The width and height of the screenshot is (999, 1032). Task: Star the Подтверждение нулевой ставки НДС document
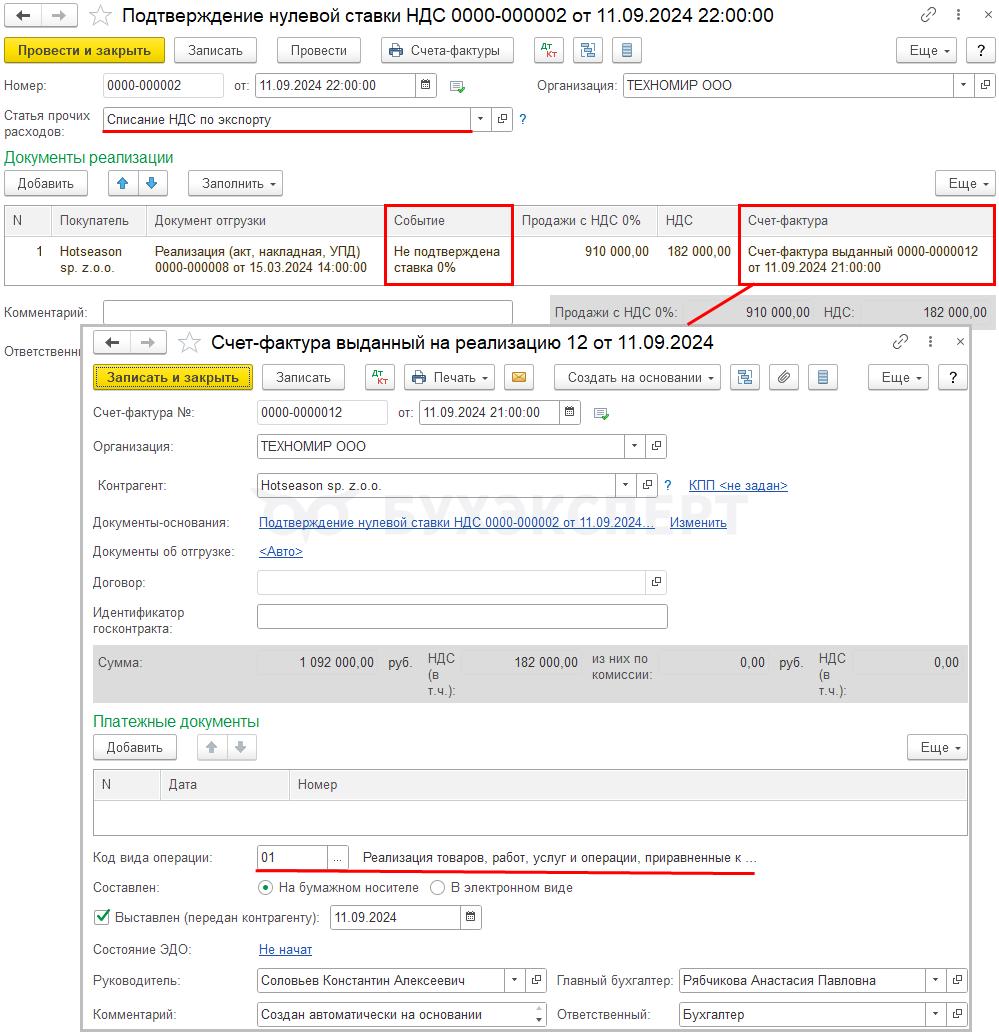pyautogui.click(x=100, y=15)
